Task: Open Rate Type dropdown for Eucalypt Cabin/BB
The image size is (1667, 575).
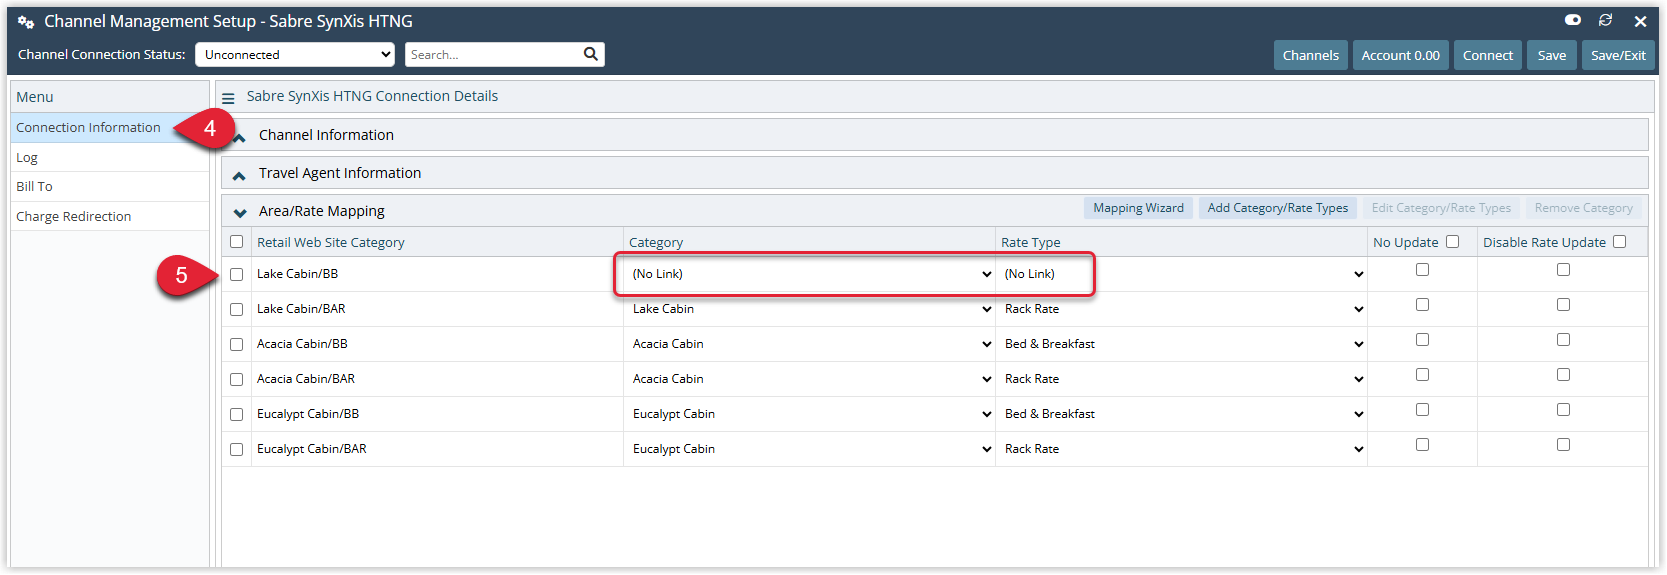Action: pos(1182,414)
